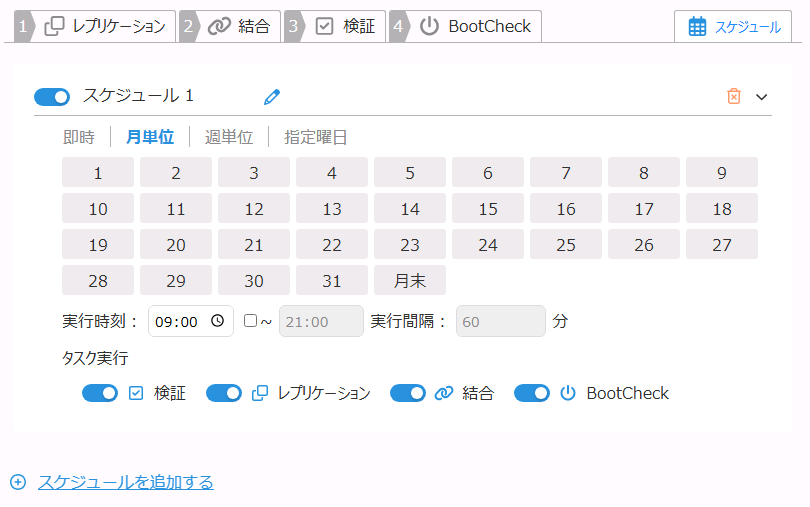Click the power icon in the BootCheck step
The image size is (810, 507).
(429, 27)
